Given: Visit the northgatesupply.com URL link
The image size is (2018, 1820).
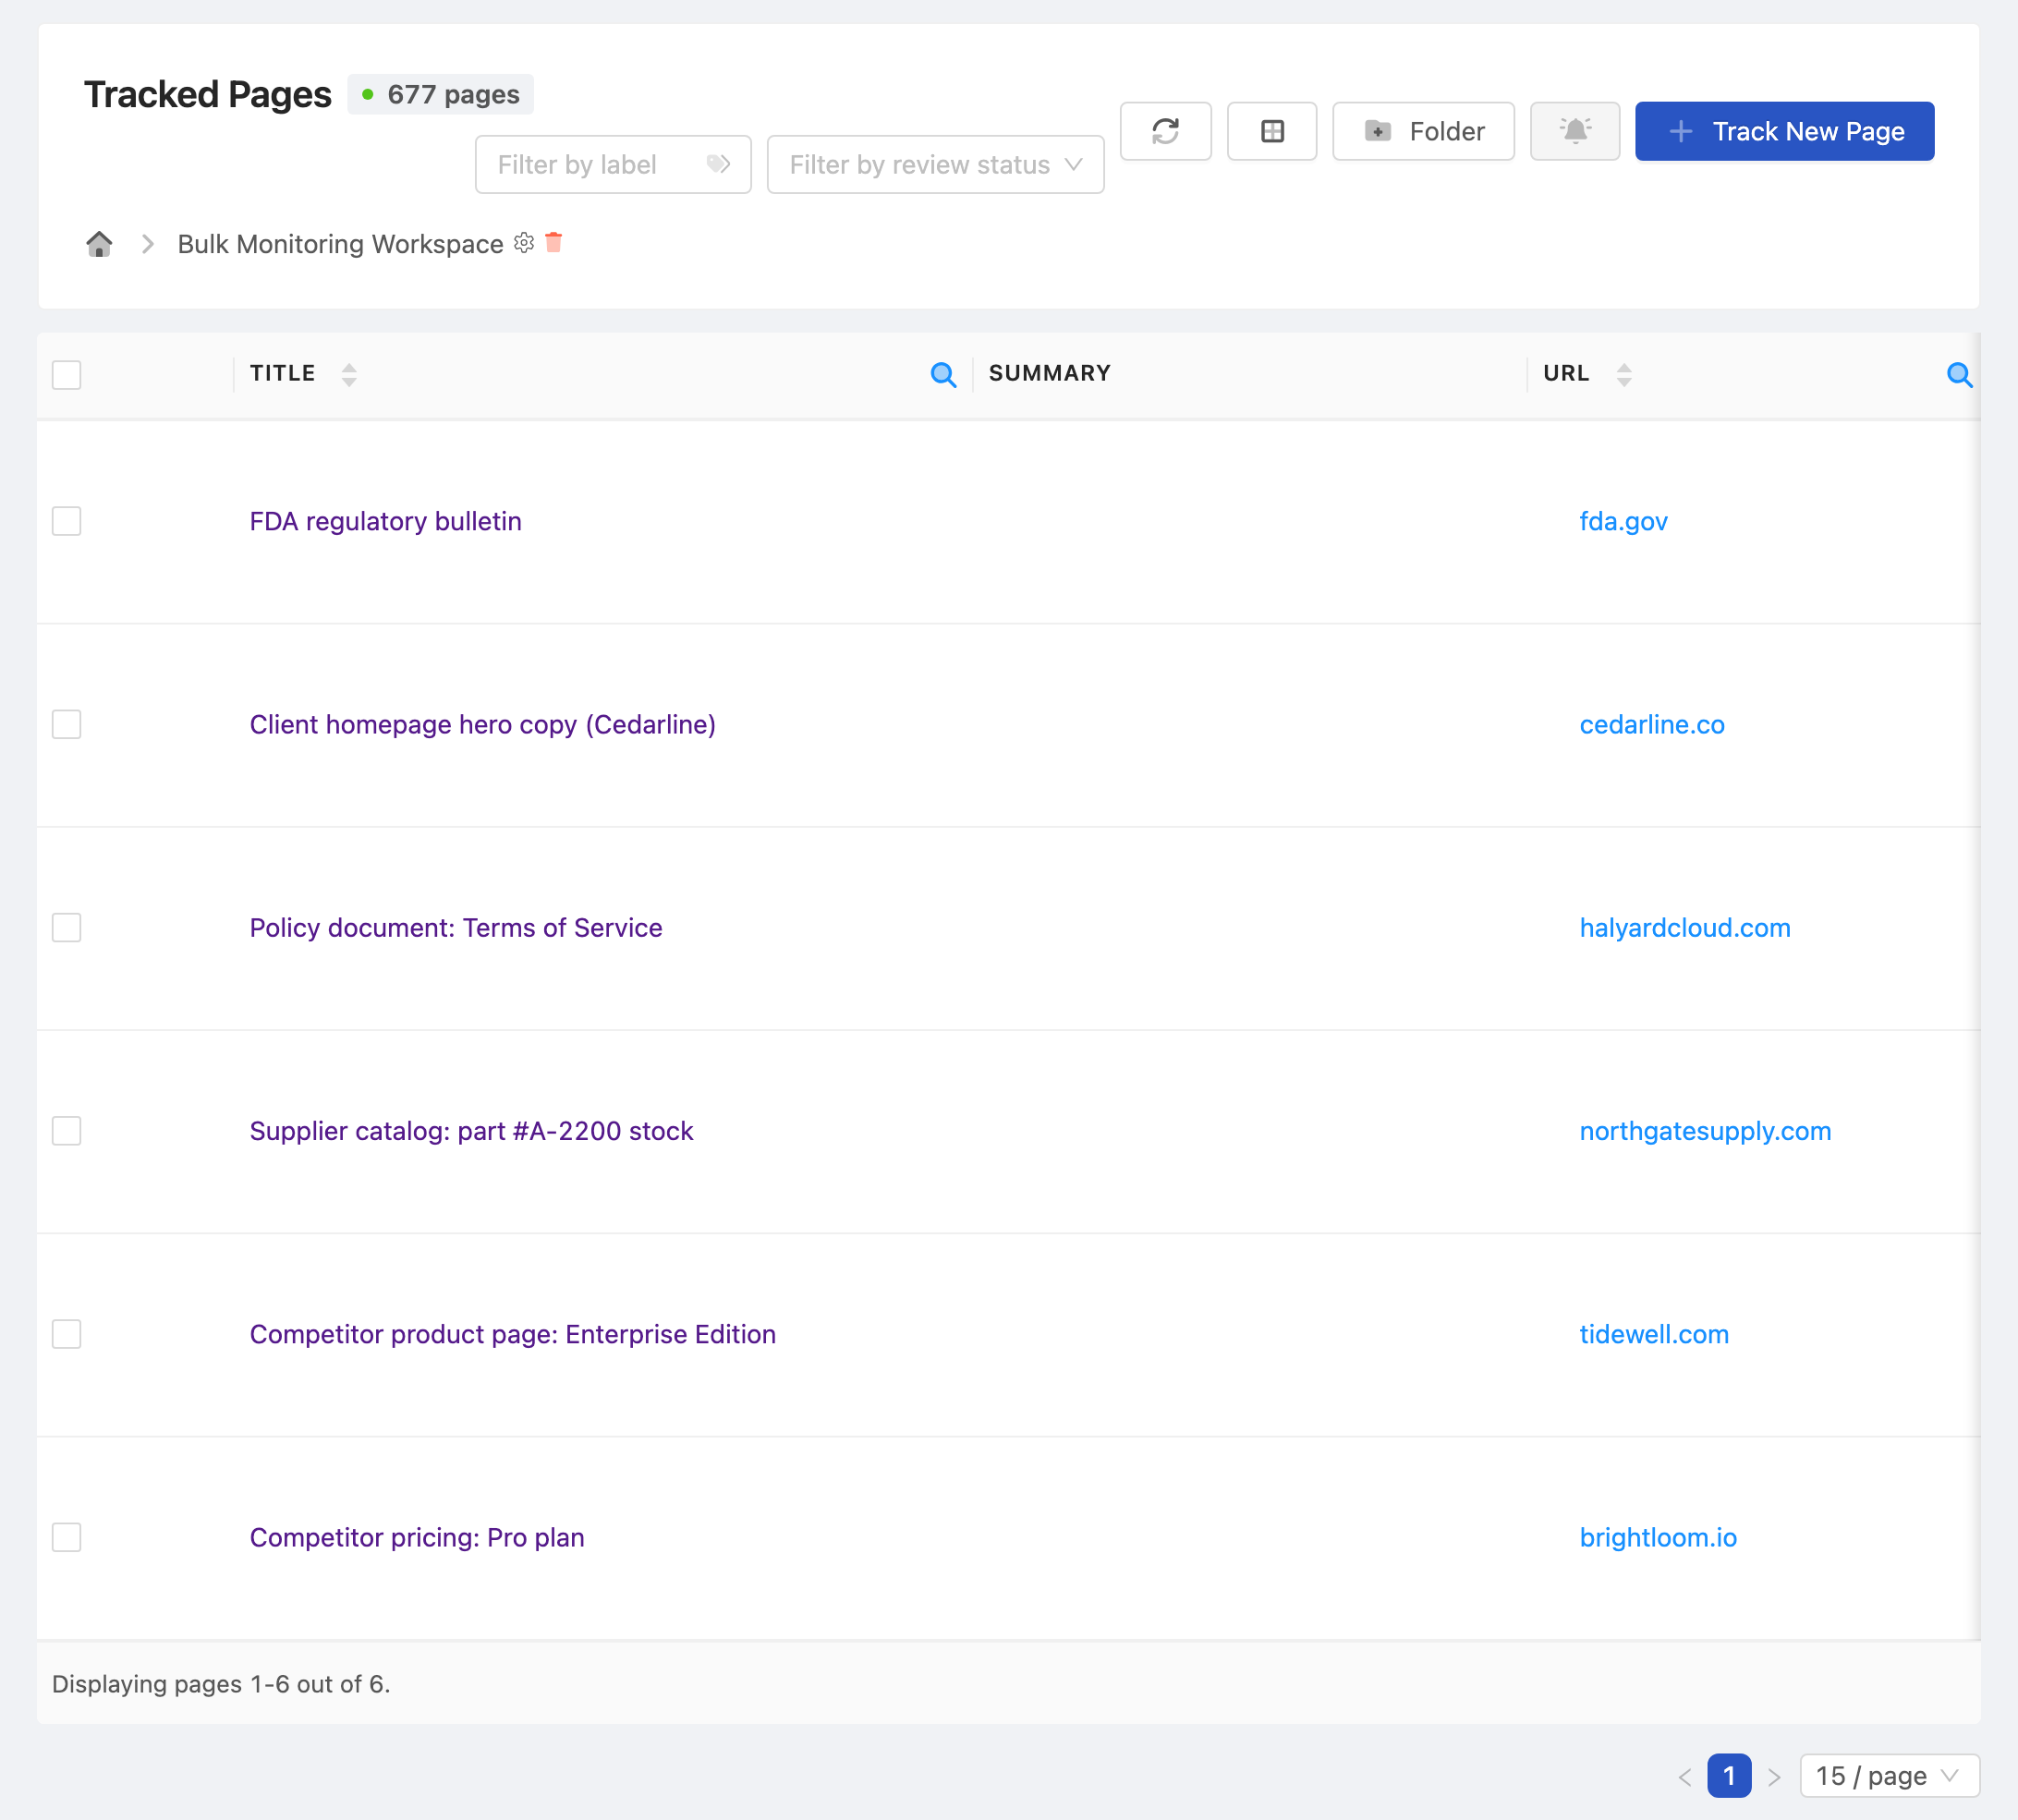Looking at the screenshot, I should (x=1705, y=1131).
